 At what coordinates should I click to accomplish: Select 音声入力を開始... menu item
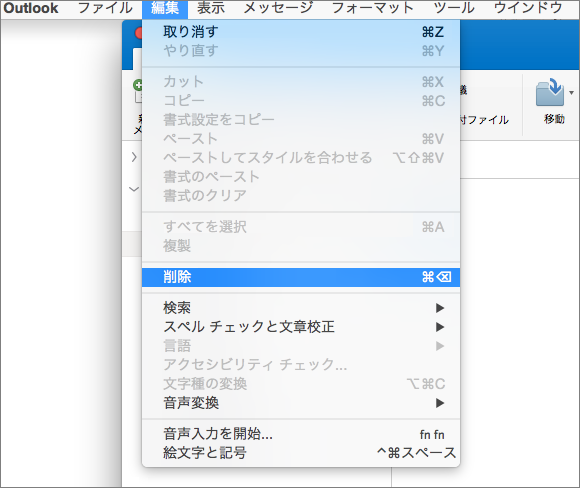301,434
